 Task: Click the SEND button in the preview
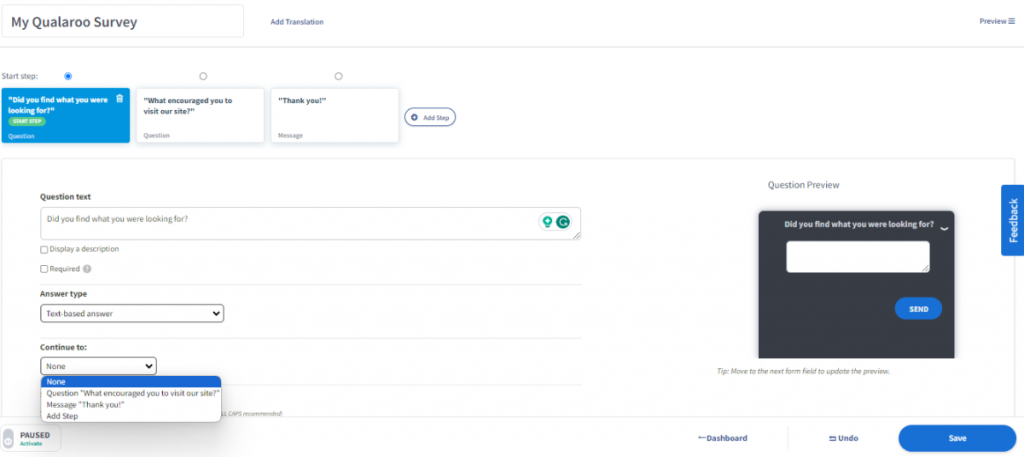pyautogui.click(x=918, y=309)
